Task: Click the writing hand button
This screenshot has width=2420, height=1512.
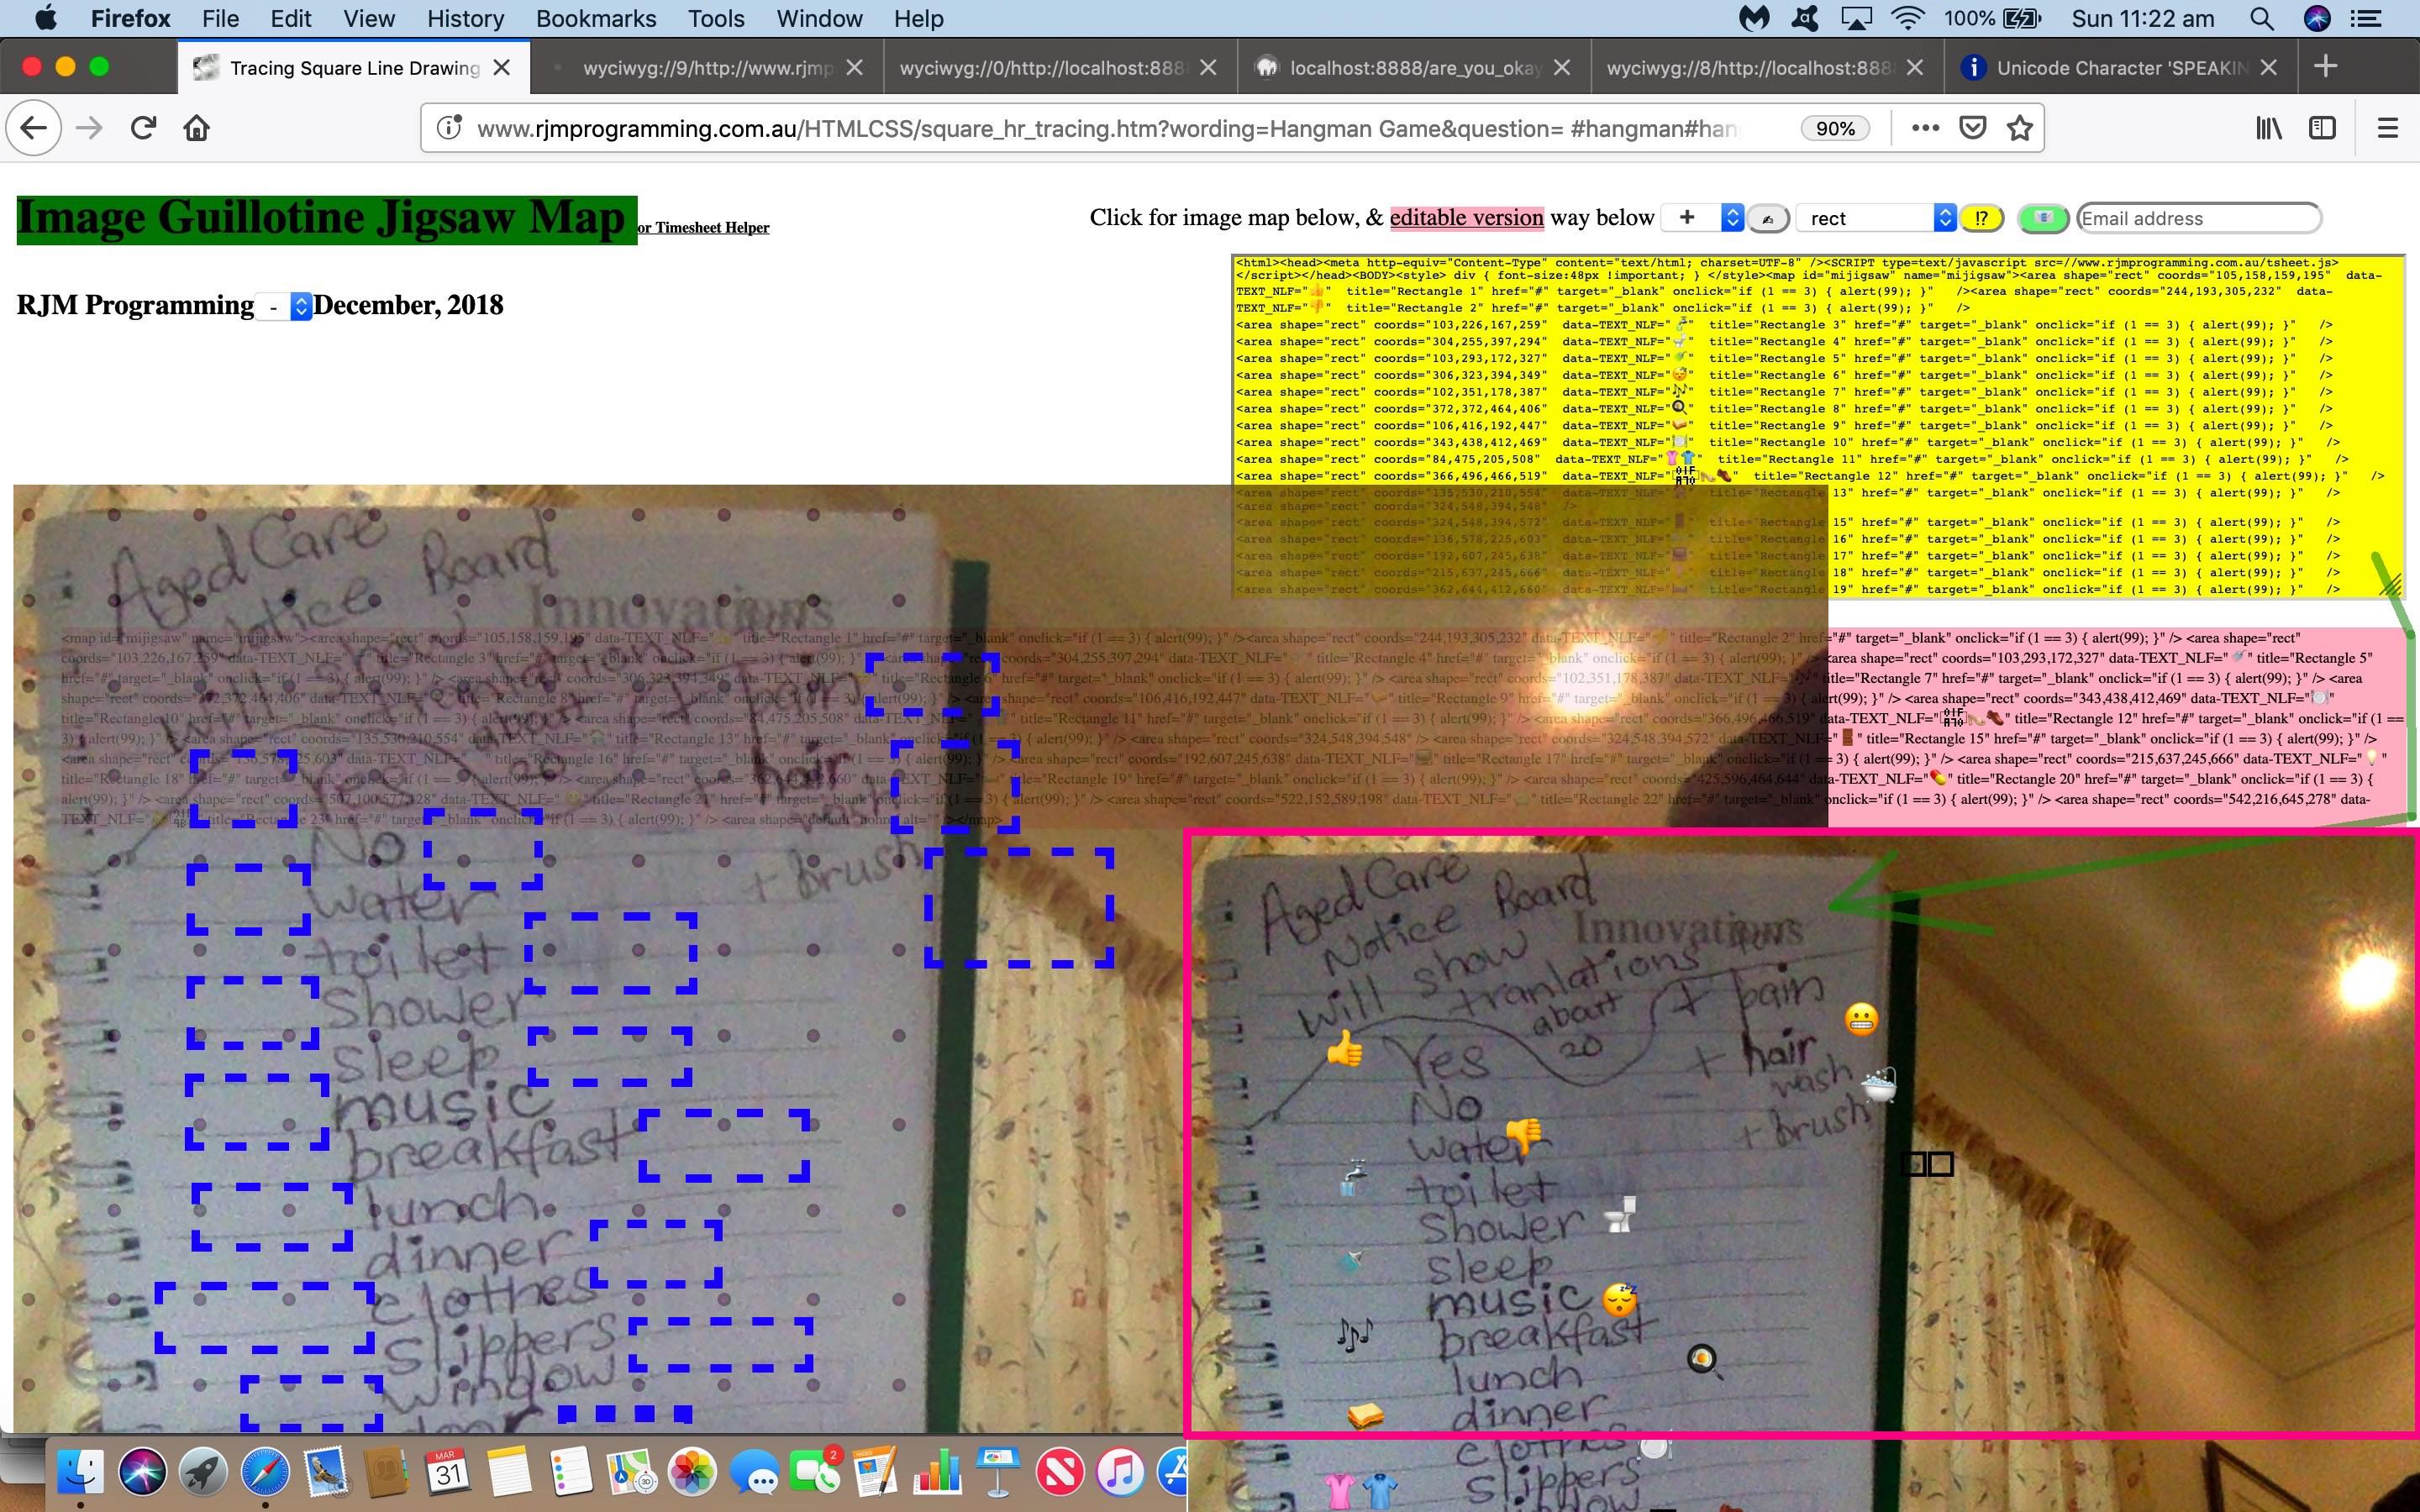Action: tap(1768, 218)
